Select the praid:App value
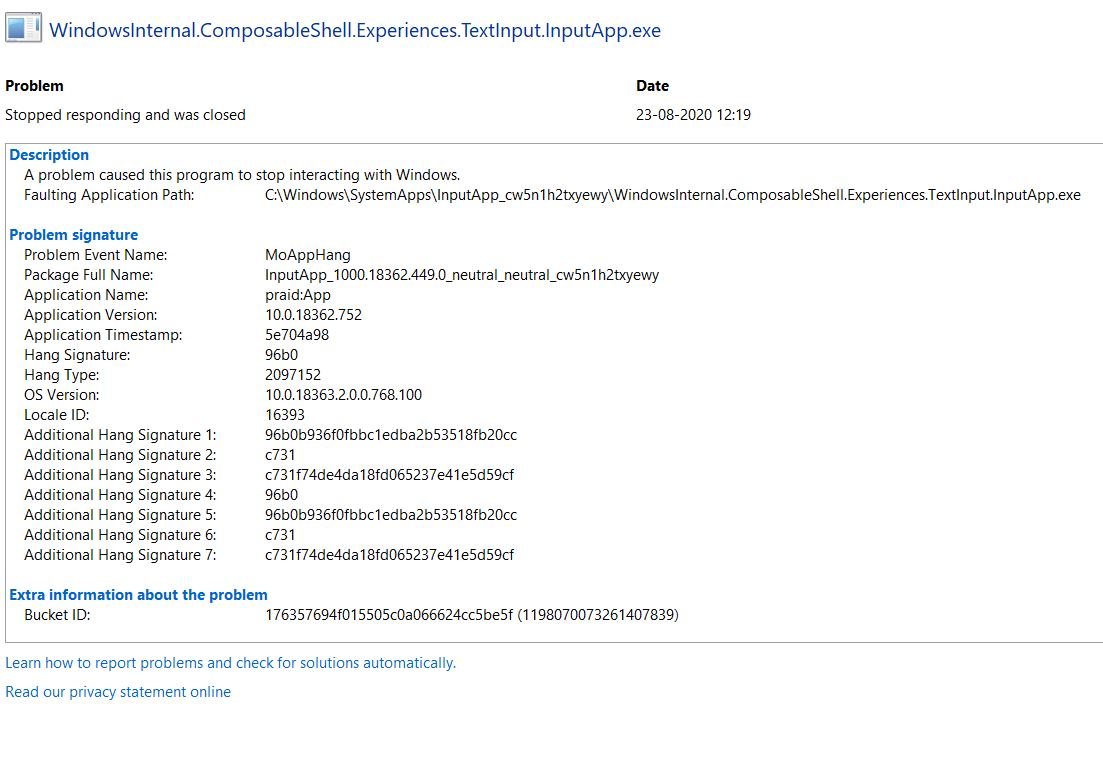This screenshot has height=764, width=1103. point(298,295)
